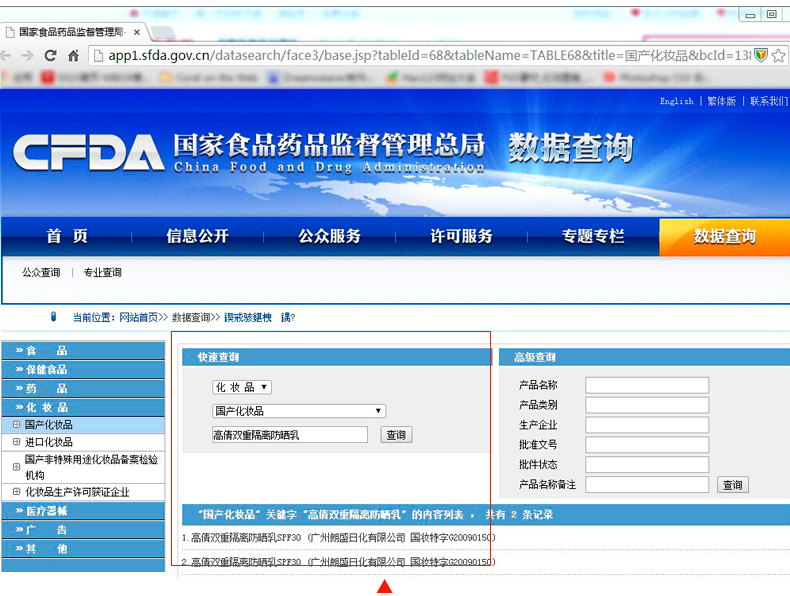
Task: Click plus icon beside 进口化妆品
Action: (x=16, y=442)
